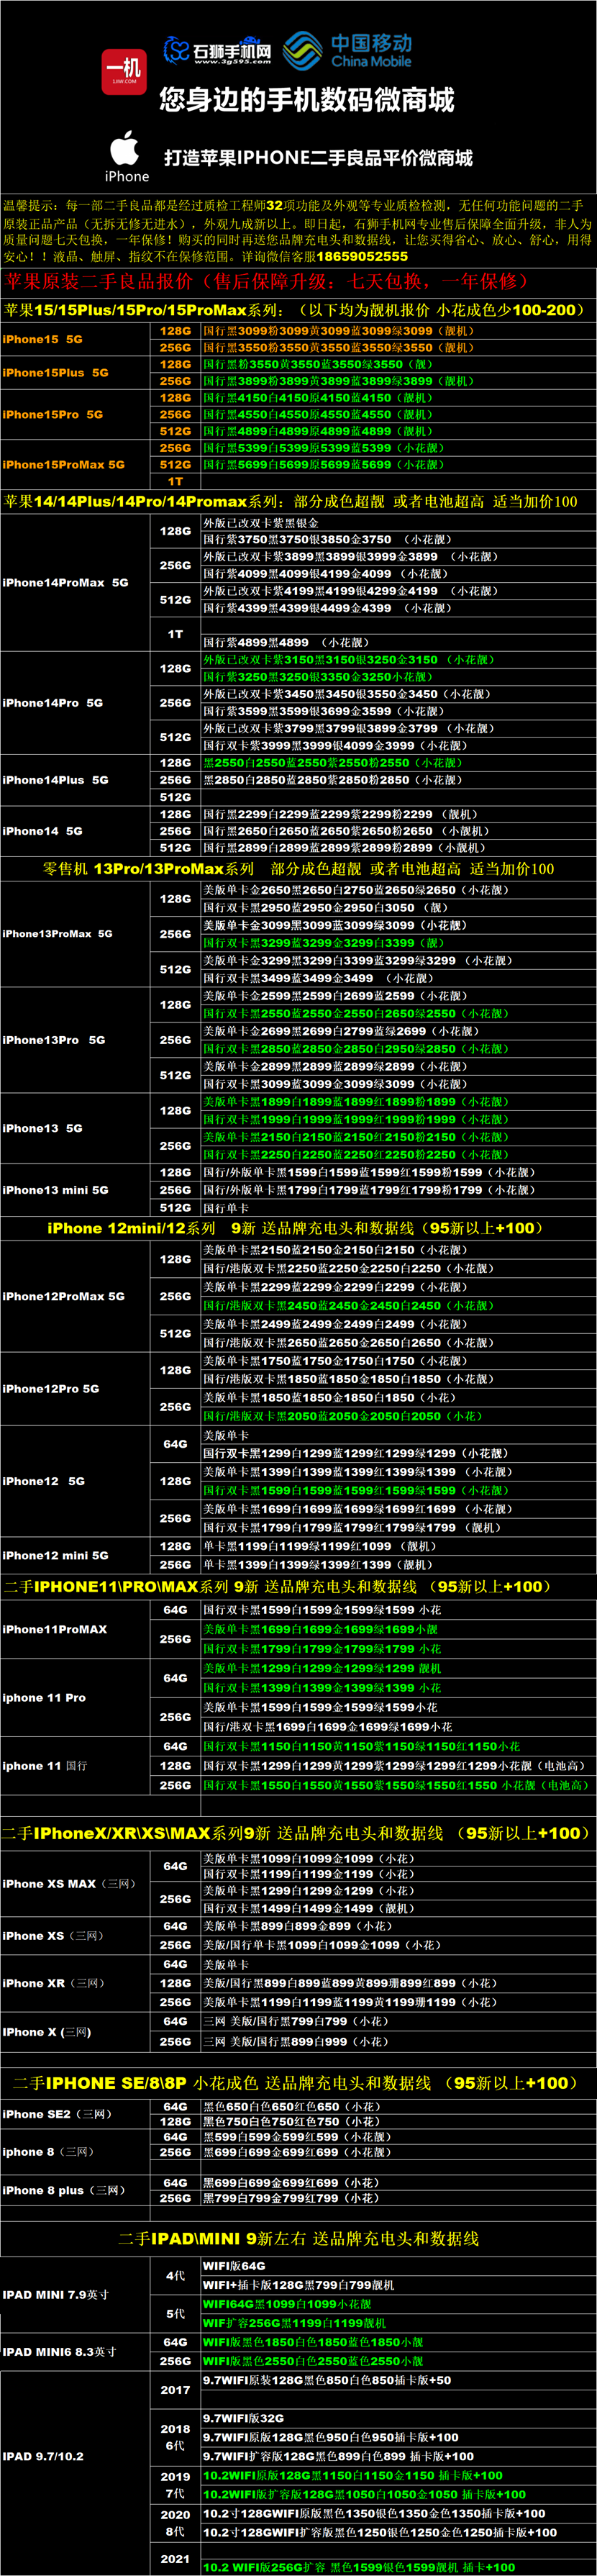Viewport: 597px width, 2576px height.
Task: Select the iPhone XS MAX (三网) row
Action: 68,1884
